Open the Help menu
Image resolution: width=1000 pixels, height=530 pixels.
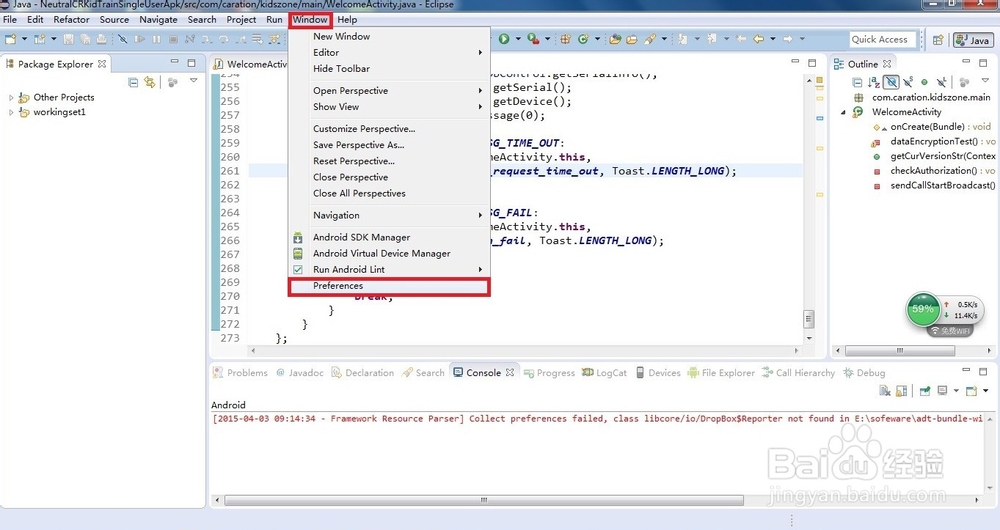coord(347,20)
